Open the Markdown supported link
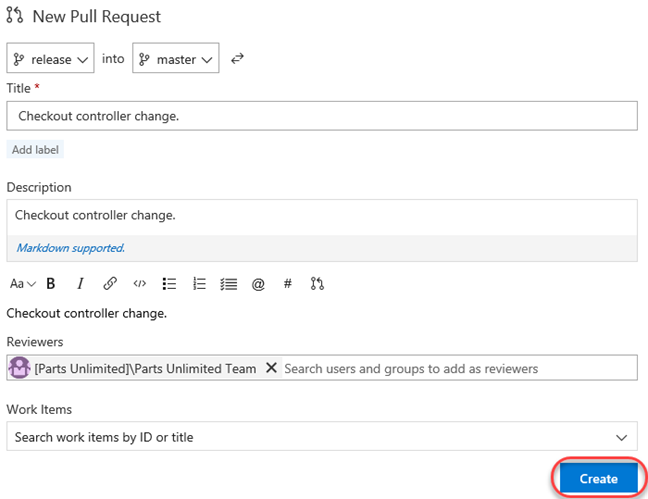 coord(71,248)
